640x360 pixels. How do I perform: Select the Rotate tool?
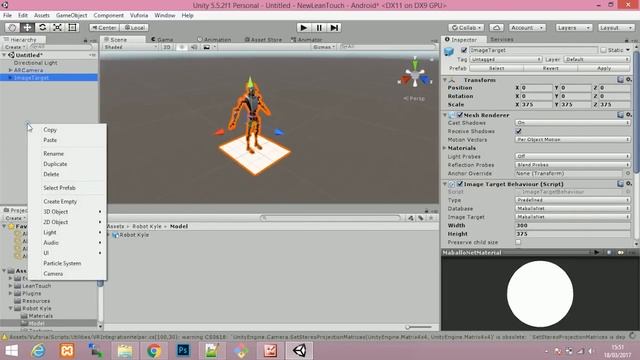pos(42,27)
